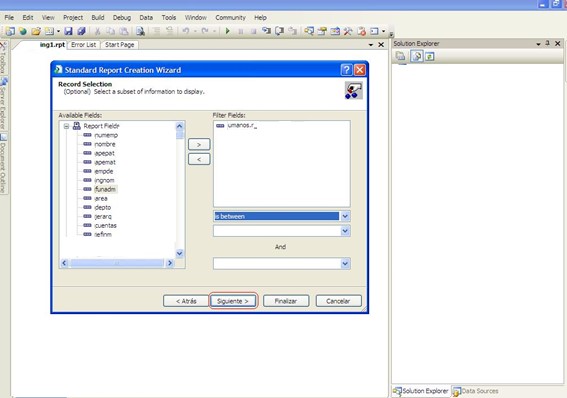Click the Siguiente > button

[x=233, y=301]
